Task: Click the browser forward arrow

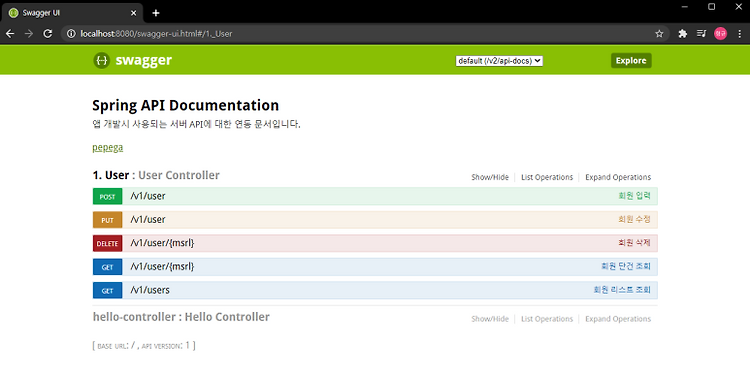Action: coord(29,33)
